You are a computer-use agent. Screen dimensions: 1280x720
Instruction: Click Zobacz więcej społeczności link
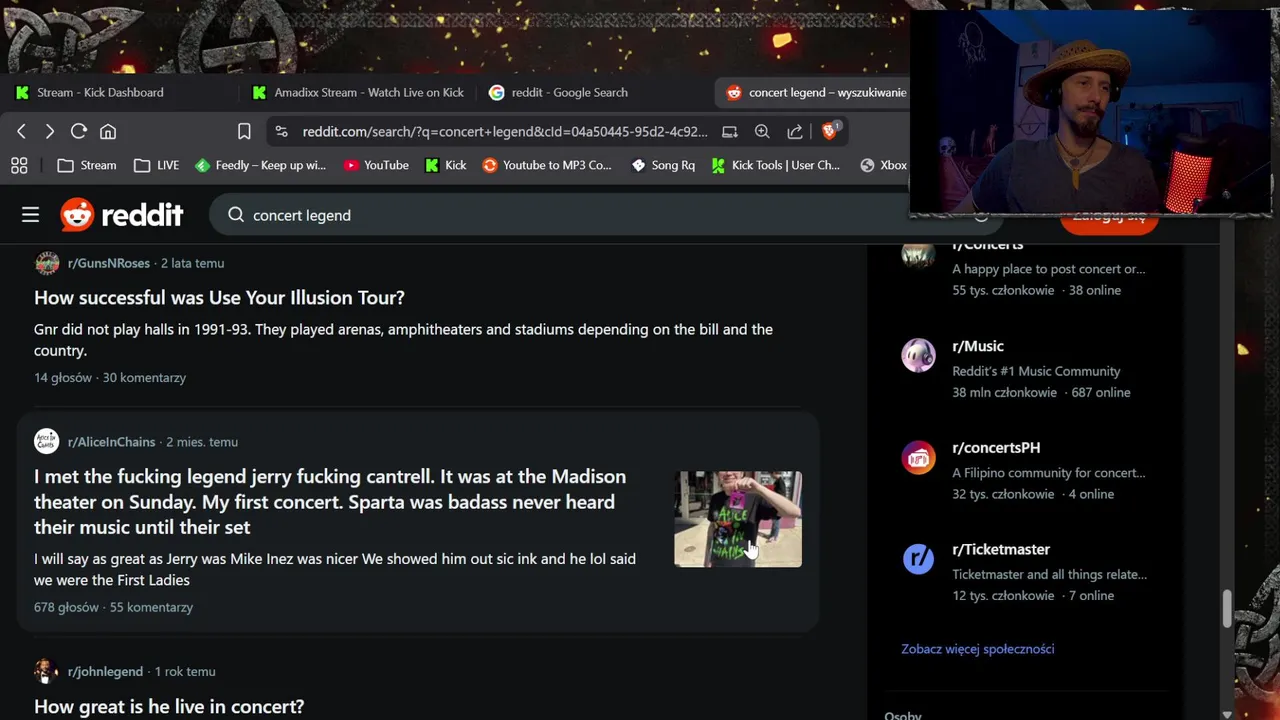pos(978,648)
